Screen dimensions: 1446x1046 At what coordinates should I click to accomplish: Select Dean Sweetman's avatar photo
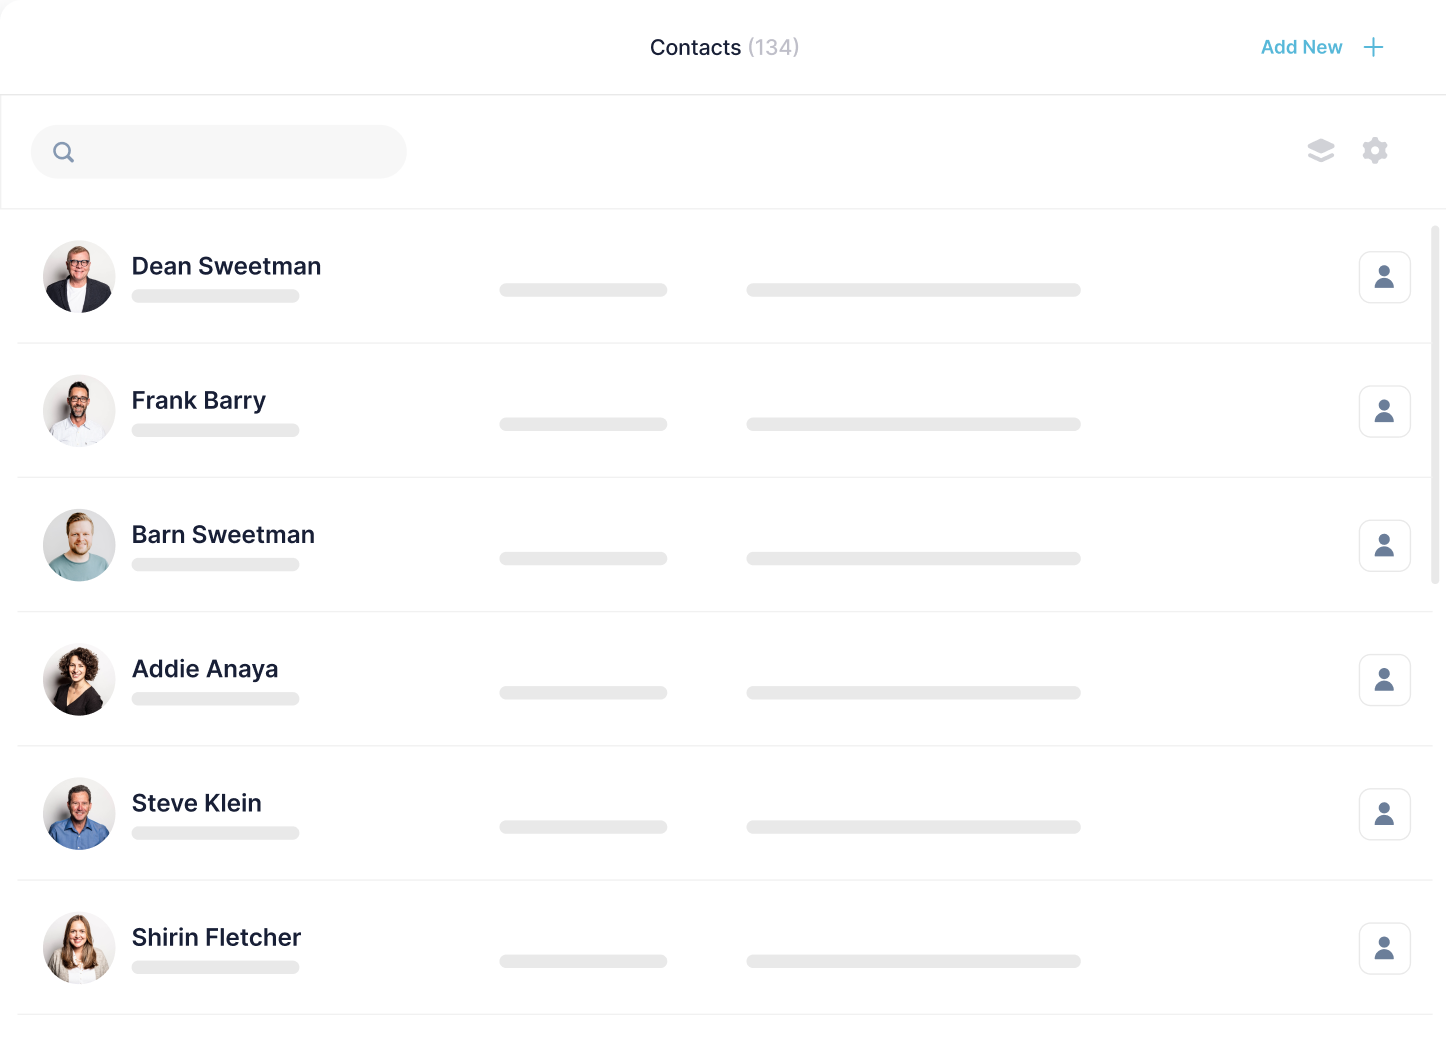(x=79, y=277)
